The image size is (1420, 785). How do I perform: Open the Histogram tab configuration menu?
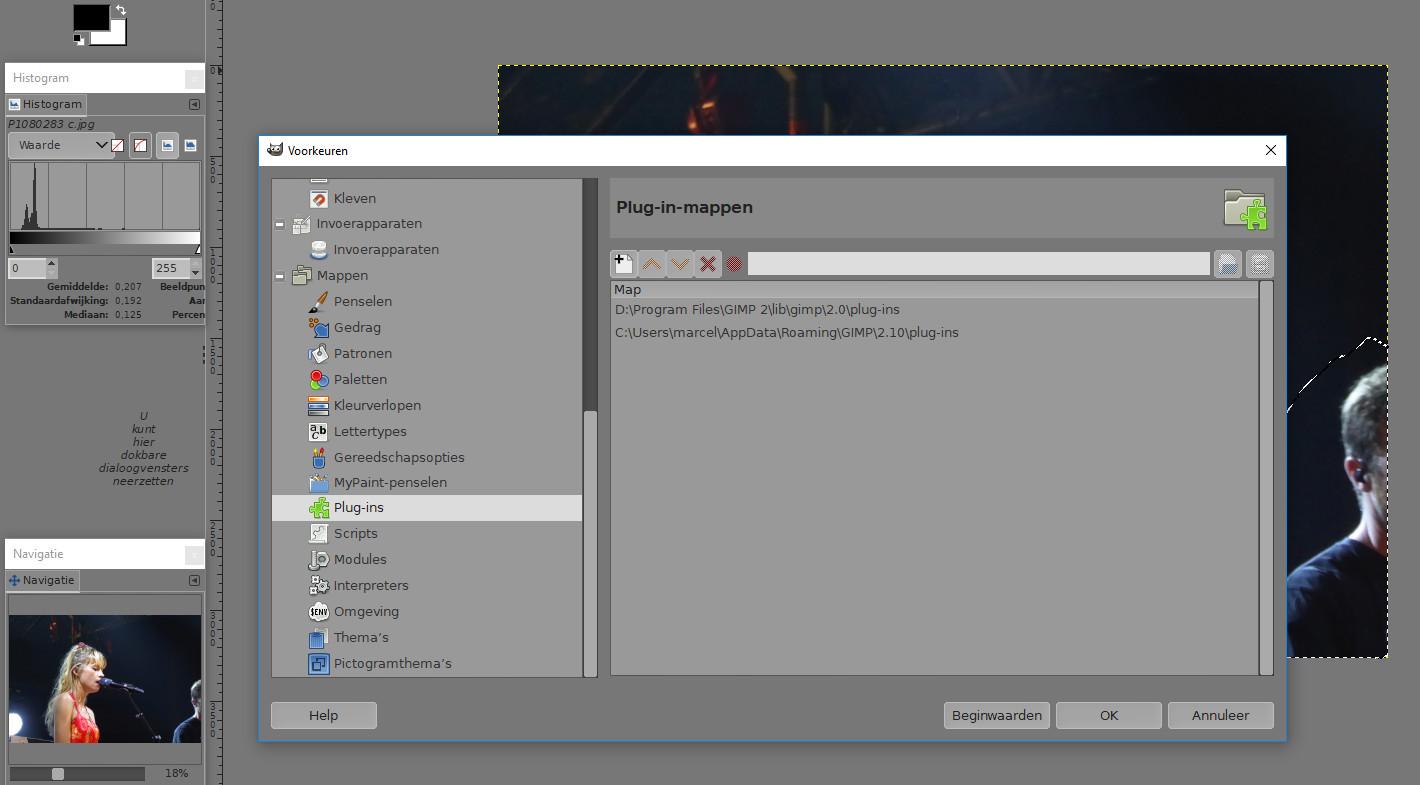[x=194, y=104]
